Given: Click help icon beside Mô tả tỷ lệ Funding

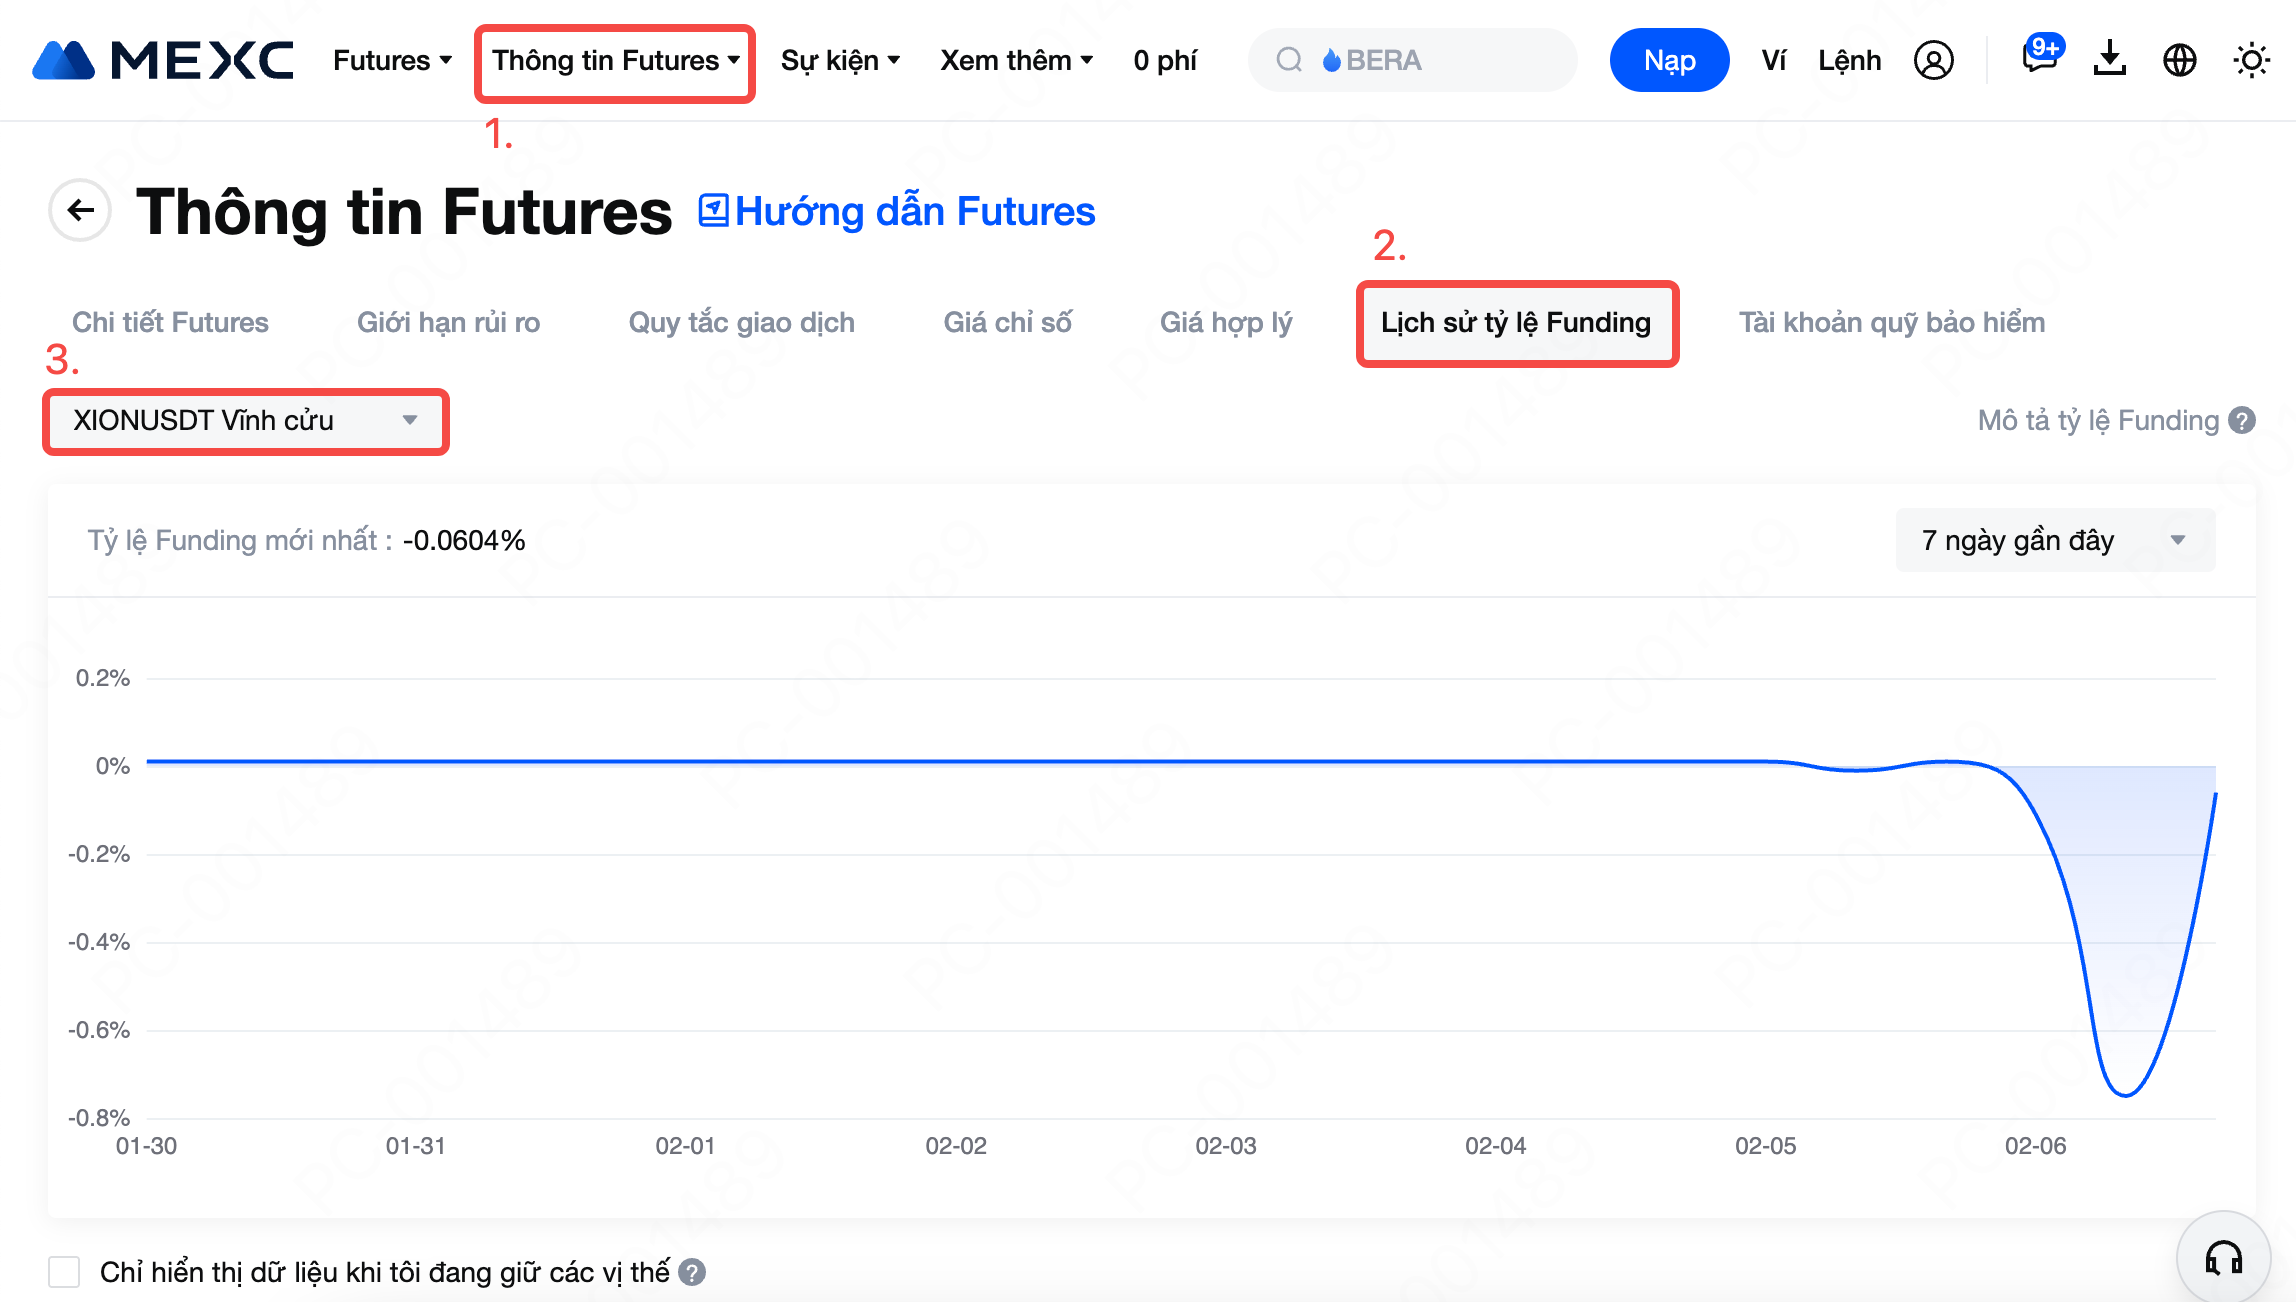Looking at the screenshot, I should pos(2243,421).
